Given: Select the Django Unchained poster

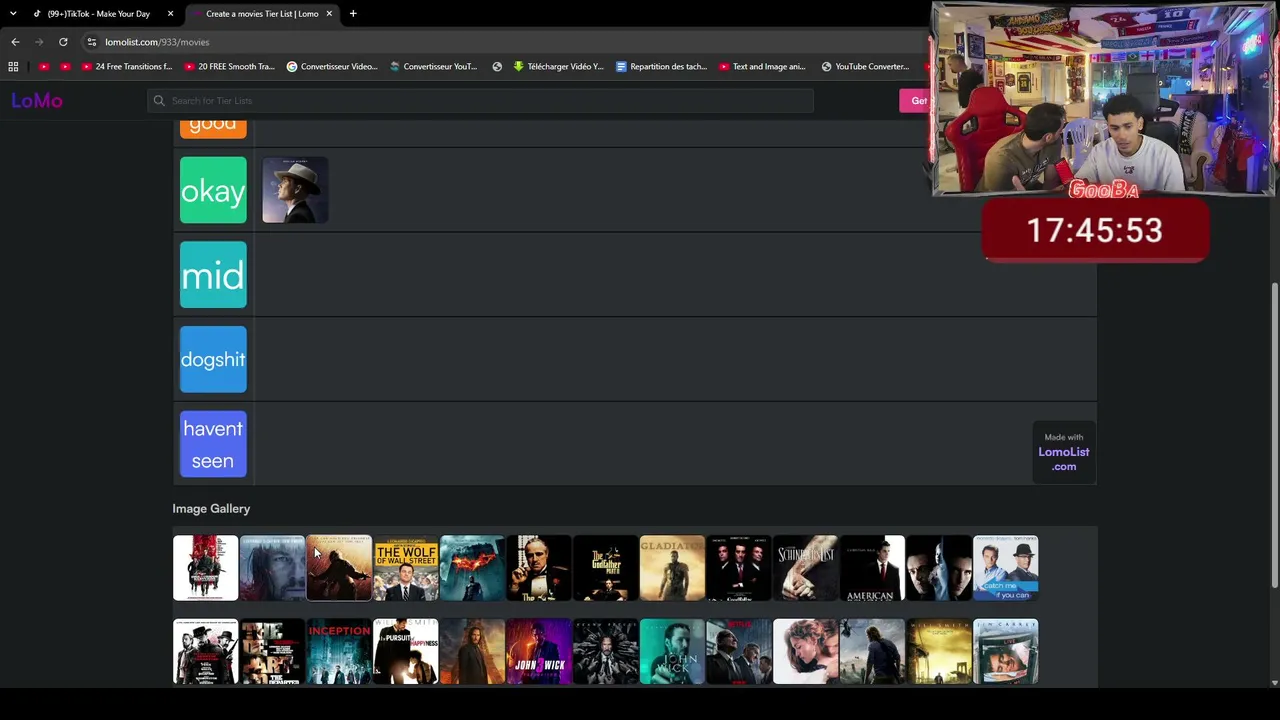Looking at the screenshot, I should (205, 652).
